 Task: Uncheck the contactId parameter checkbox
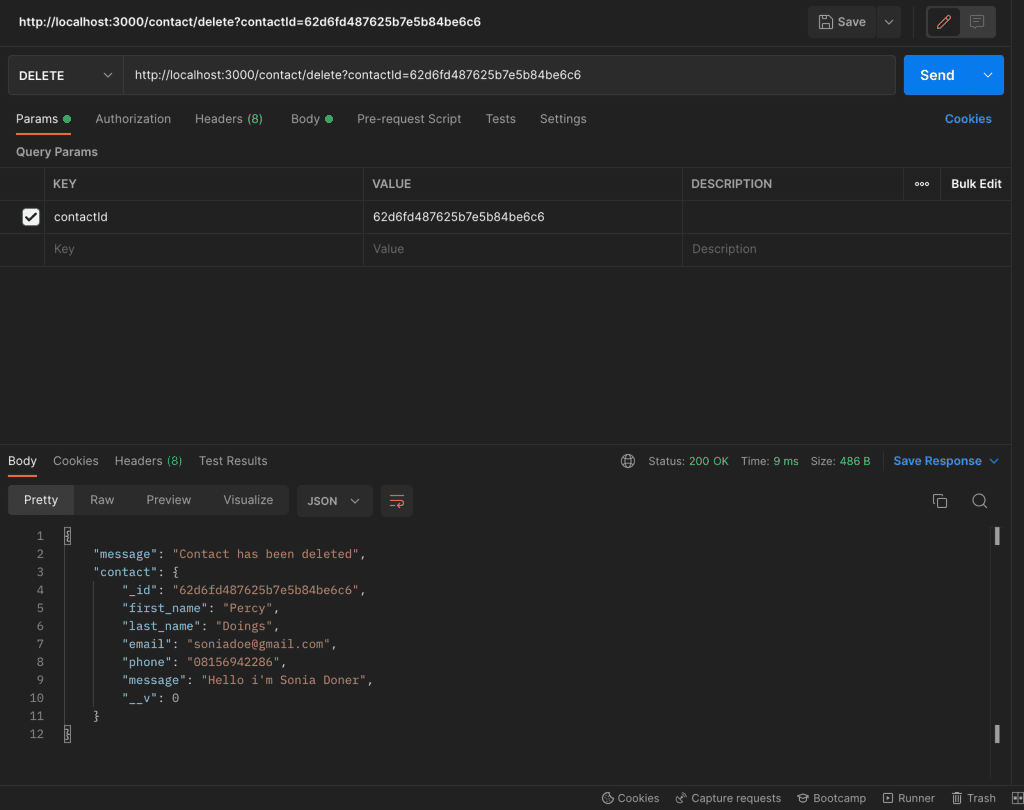coord(31,217)
